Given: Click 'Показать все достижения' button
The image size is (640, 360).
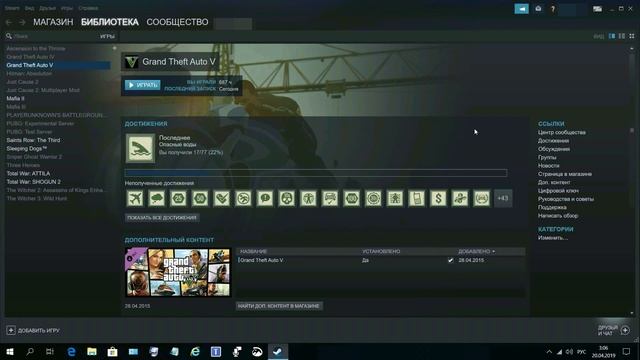Looking at the screenshot, I should pyautogui.click(x=162, y=218).
